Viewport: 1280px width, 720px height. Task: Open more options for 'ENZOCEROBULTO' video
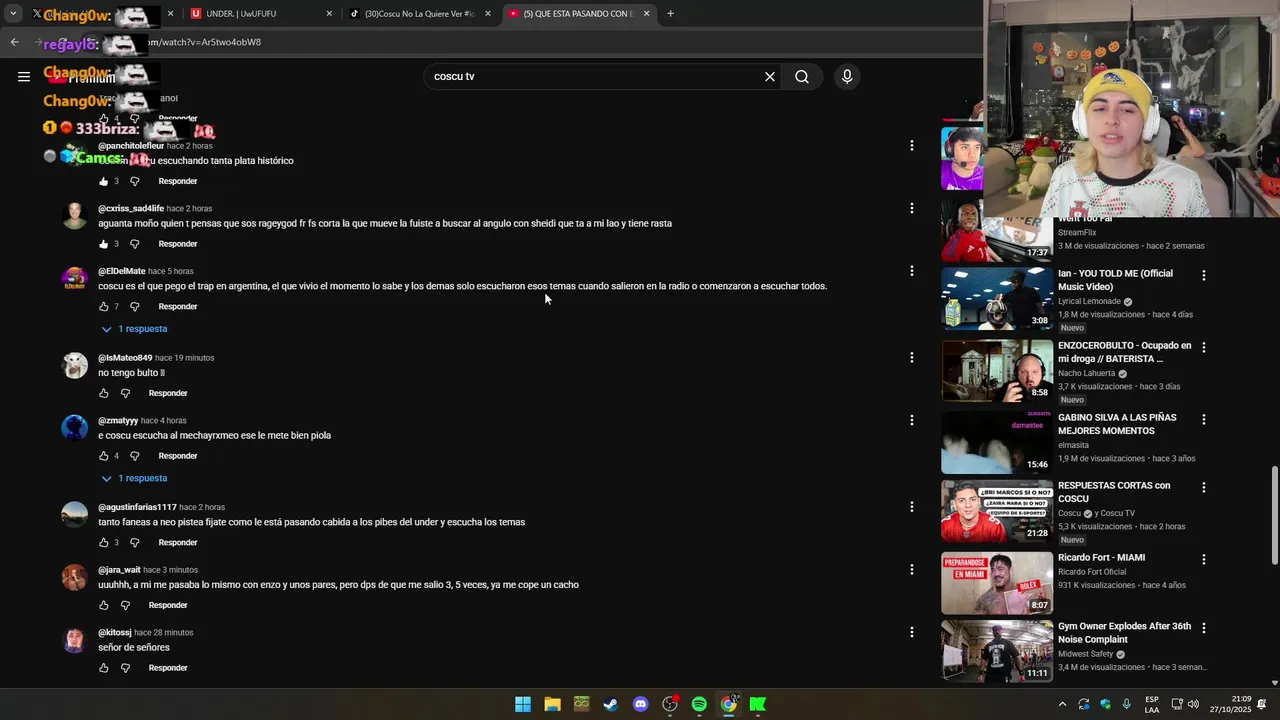tap(1203, 347)
